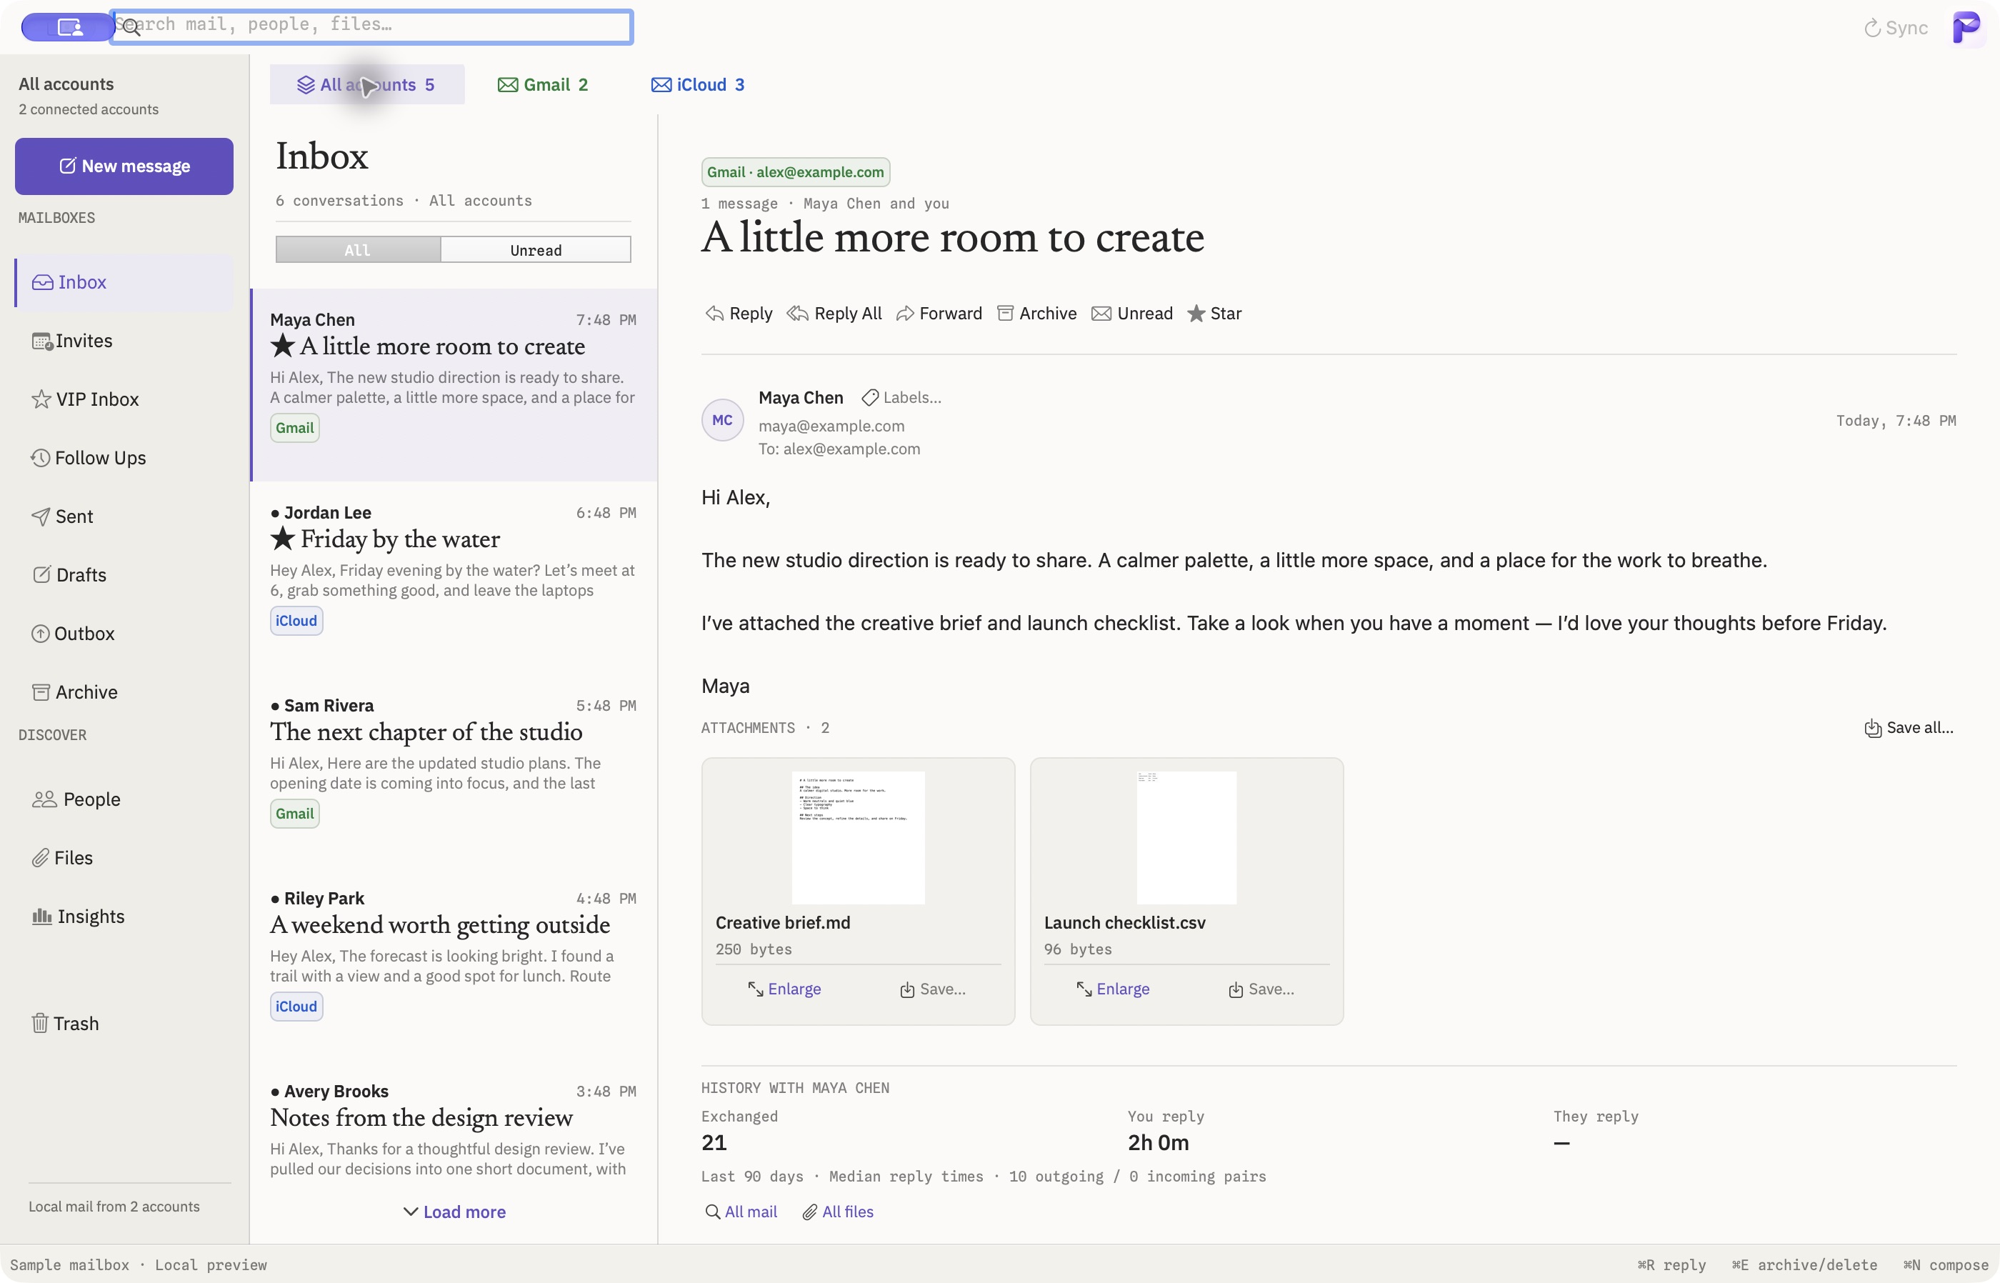
Task: Select the Unread filter segment
Action: [x=536, y=250]
